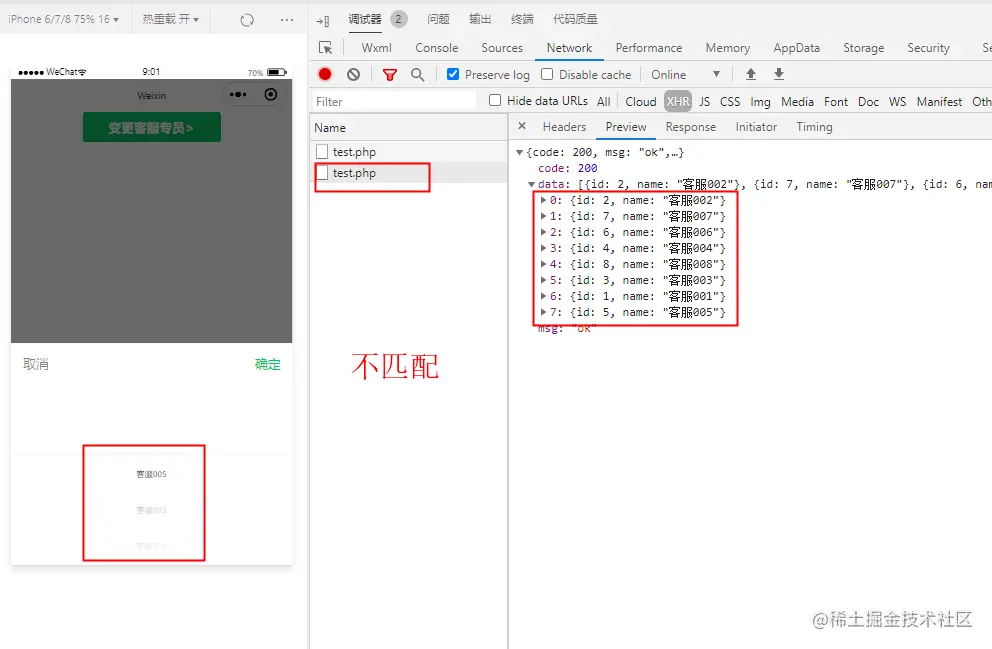Expand item 0 with name 客服002

[x=543, y=200]
